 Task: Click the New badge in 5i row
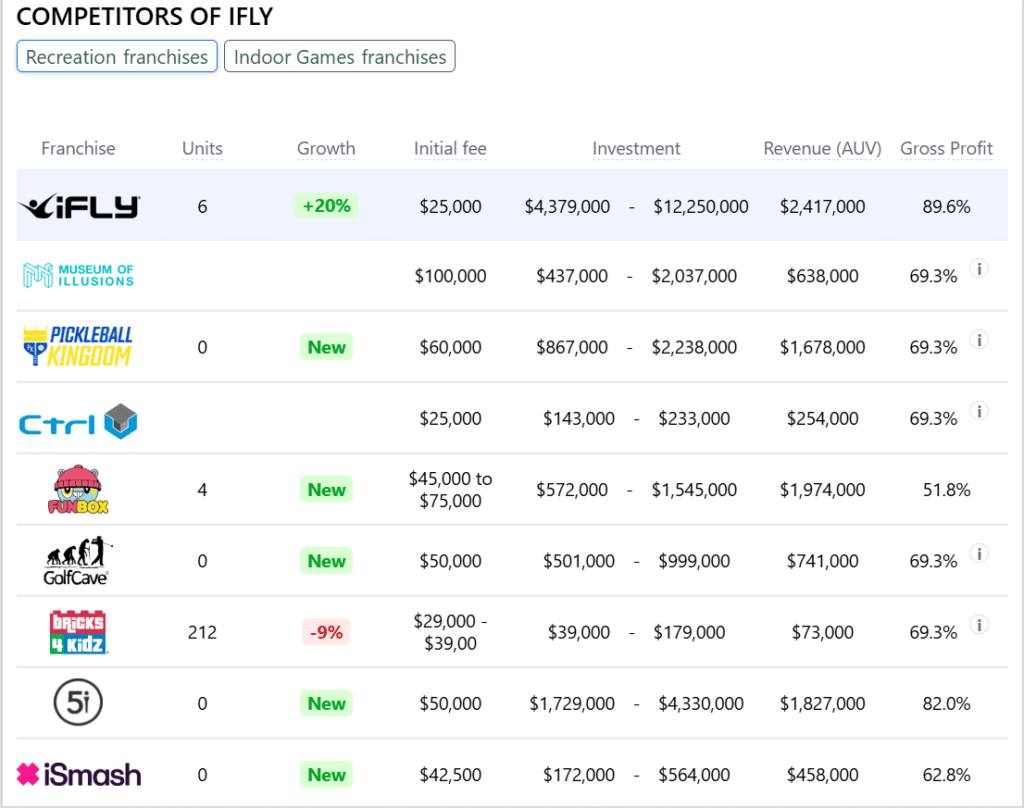327,703
